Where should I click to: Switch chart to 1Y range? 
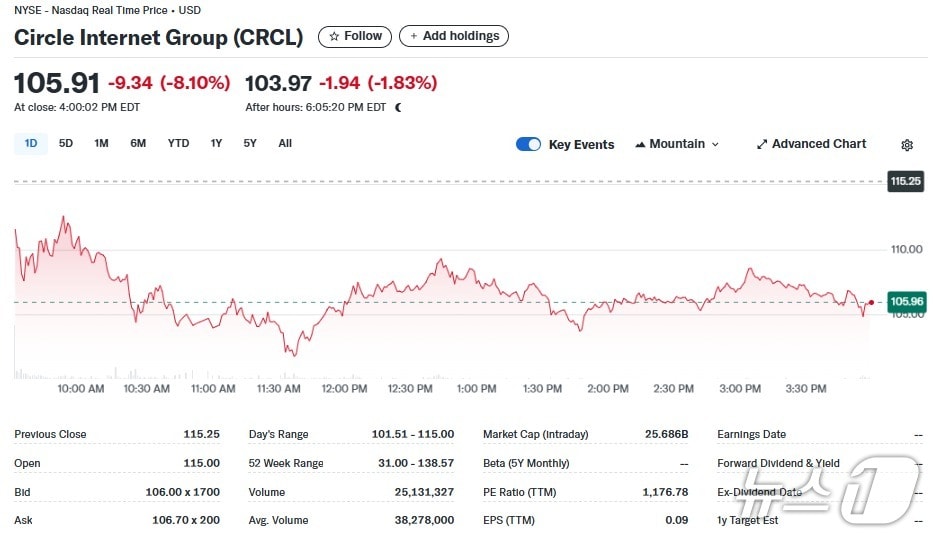(216, 143)
